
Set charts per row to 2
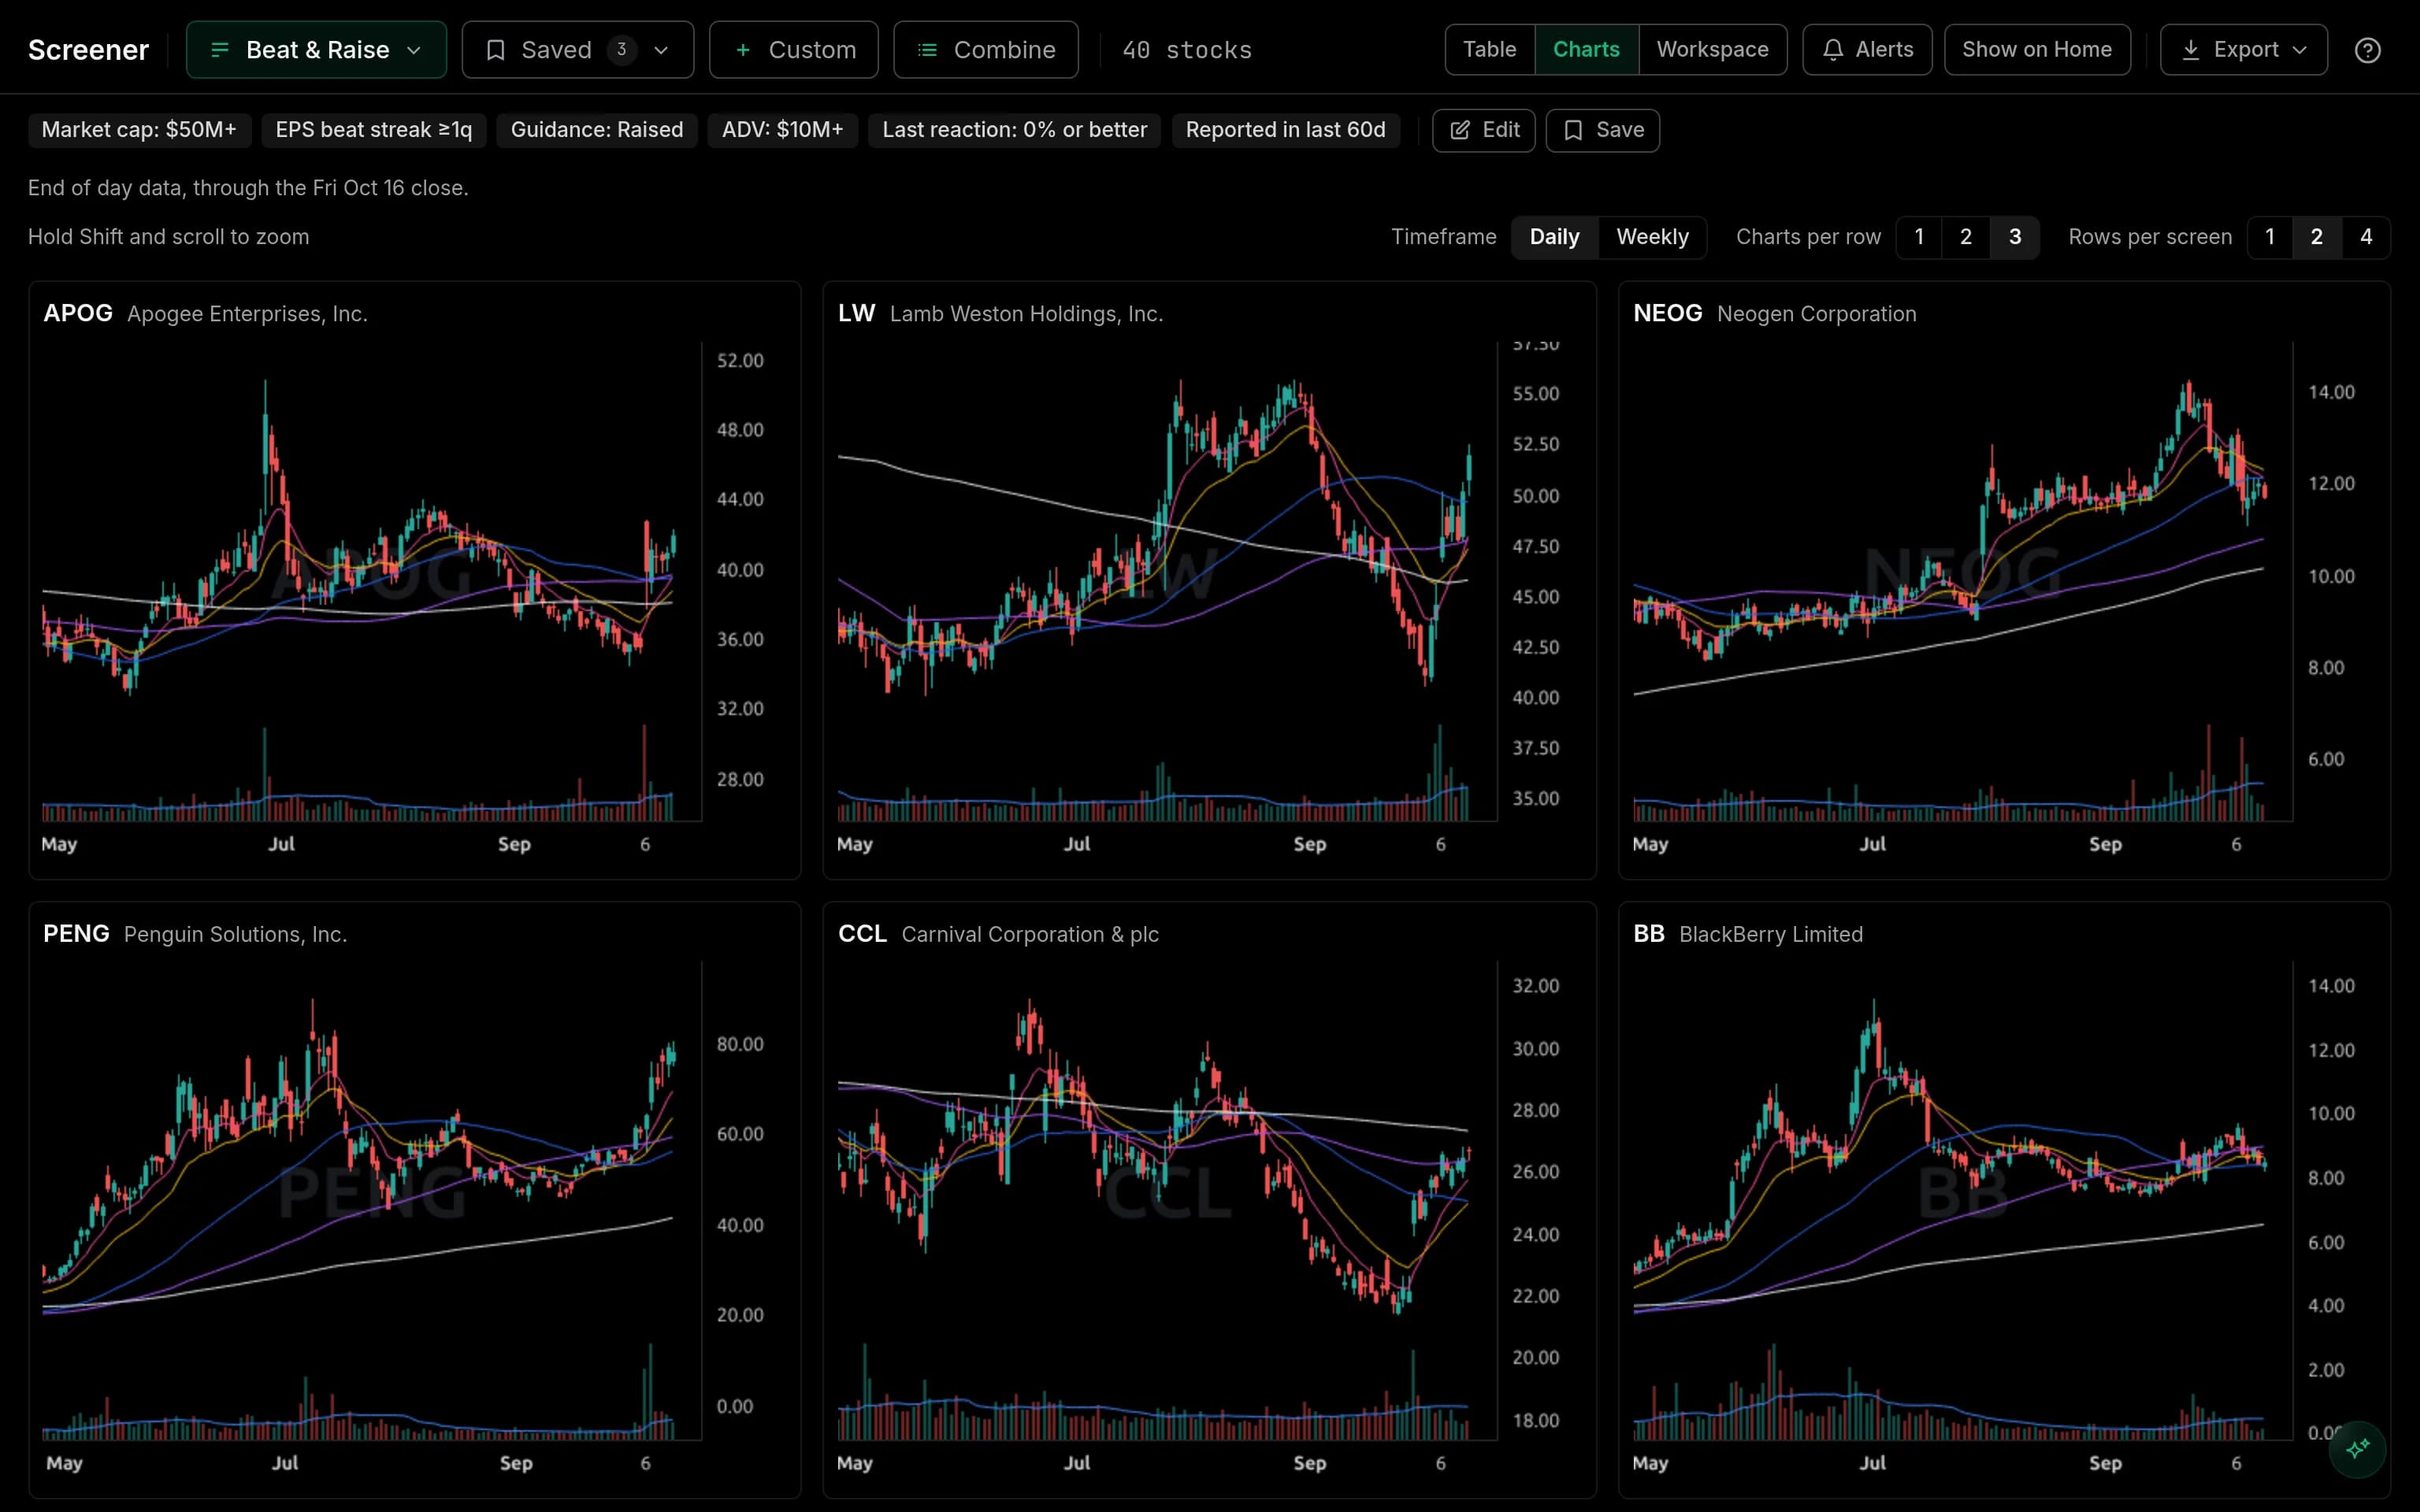[1966, 237]
